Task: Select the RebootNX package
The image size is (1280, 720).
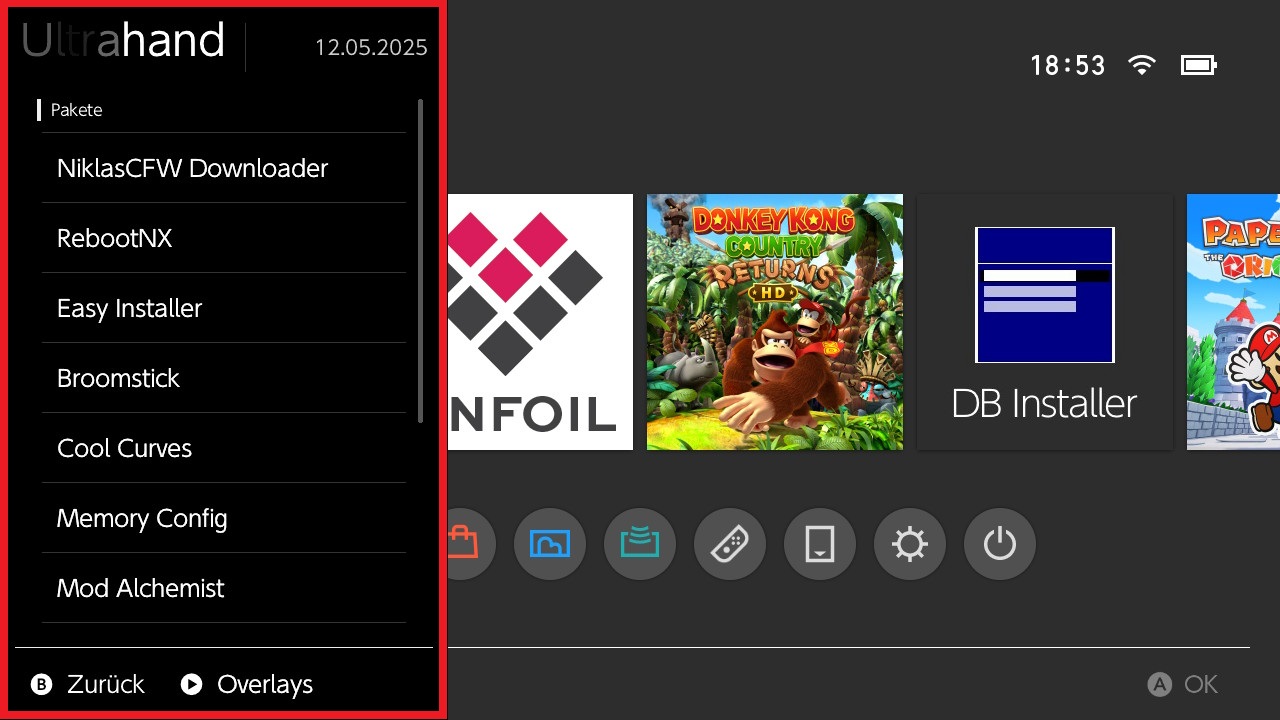Action: pyautogui.click(x=224, y=238)
